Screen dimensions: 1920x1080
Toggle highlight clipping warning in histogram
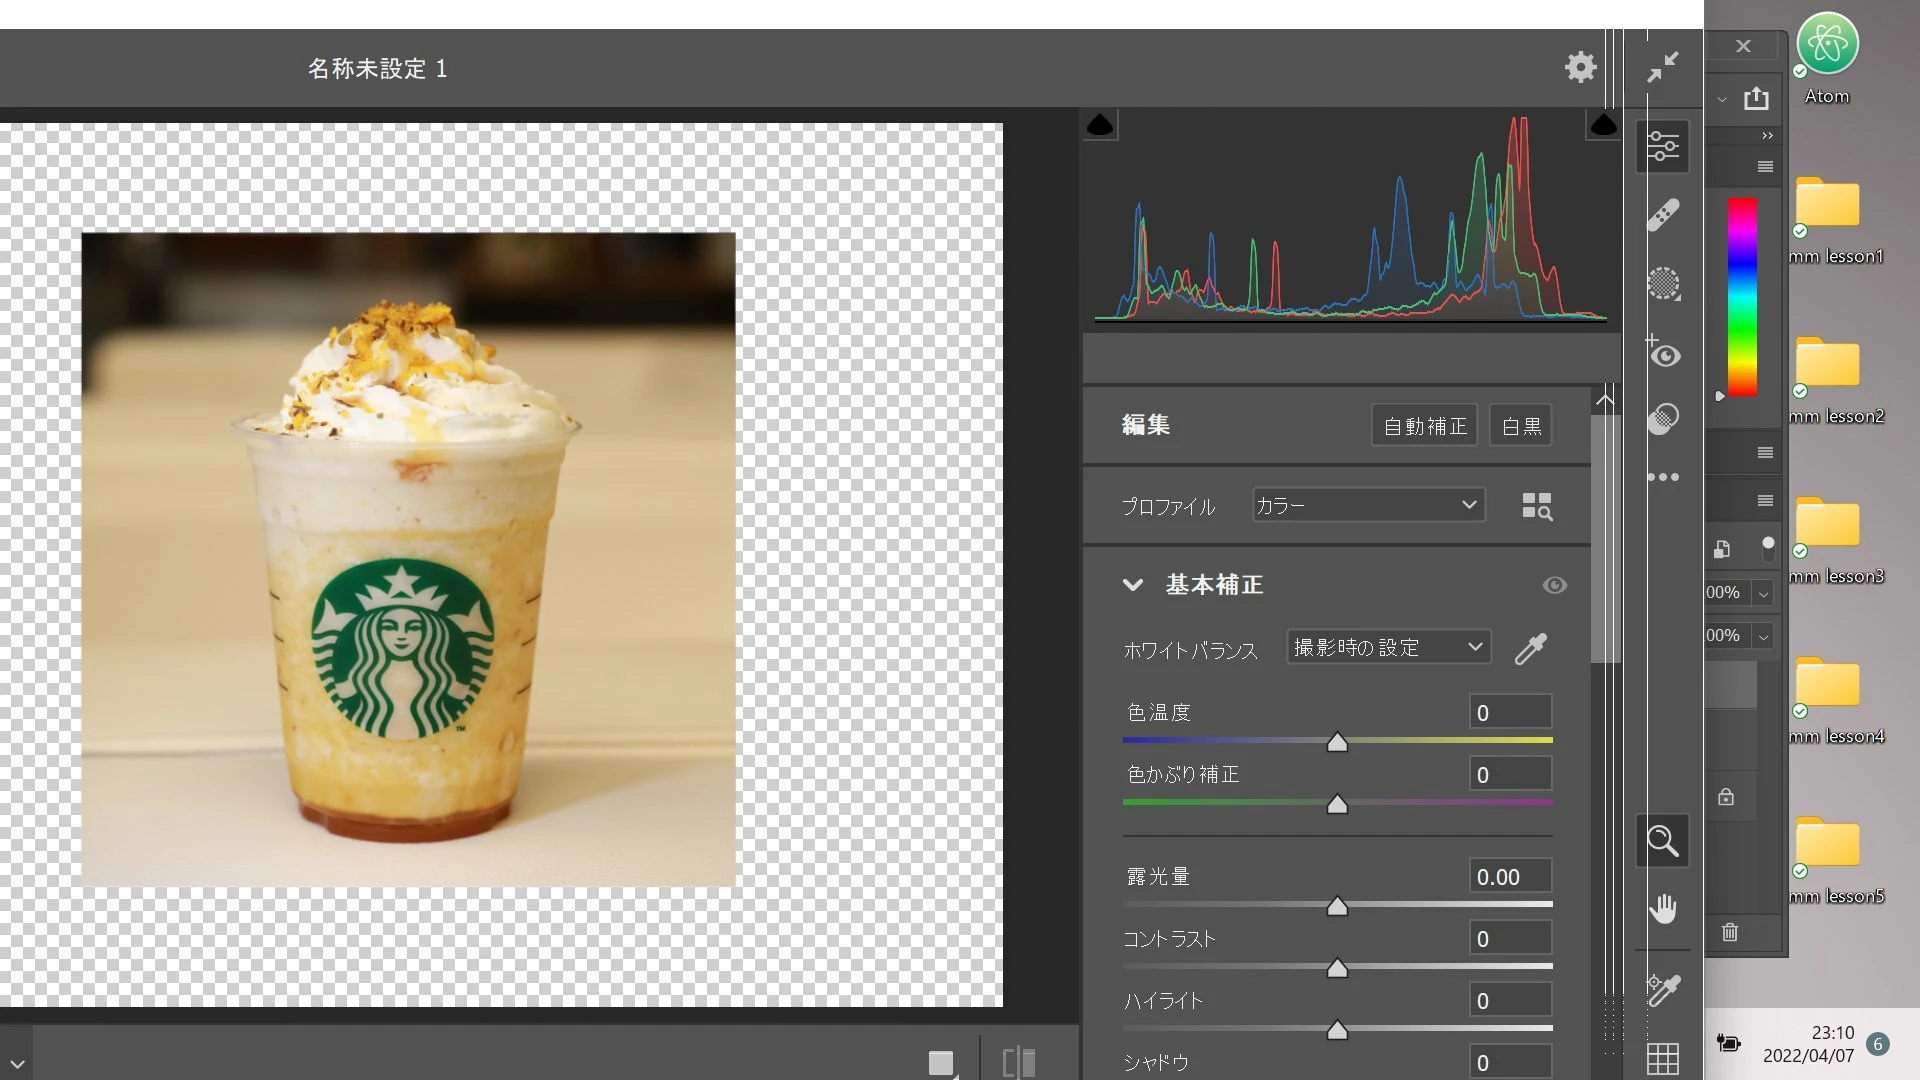click(x=1603, y=125)
